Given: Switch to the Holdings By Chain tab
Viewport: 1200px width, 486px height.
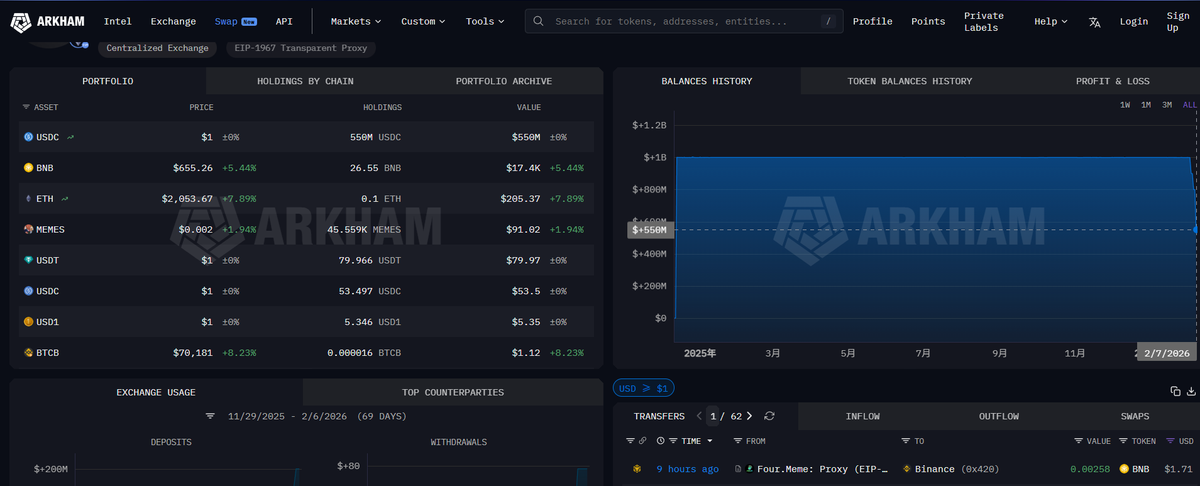Looking at the screenshot, I should click(x=305, y=81).
